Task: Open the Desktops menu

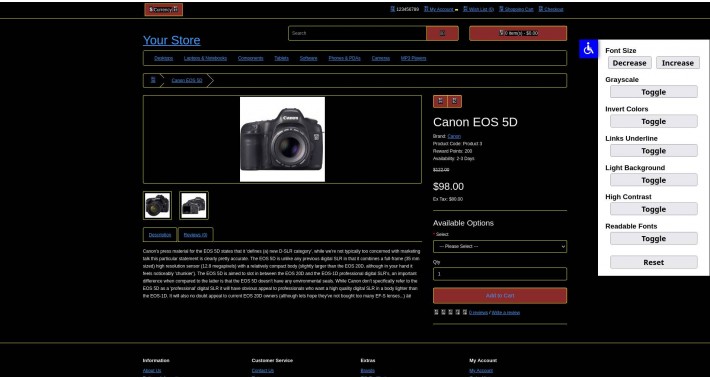Action: click(x=163, y=58)
